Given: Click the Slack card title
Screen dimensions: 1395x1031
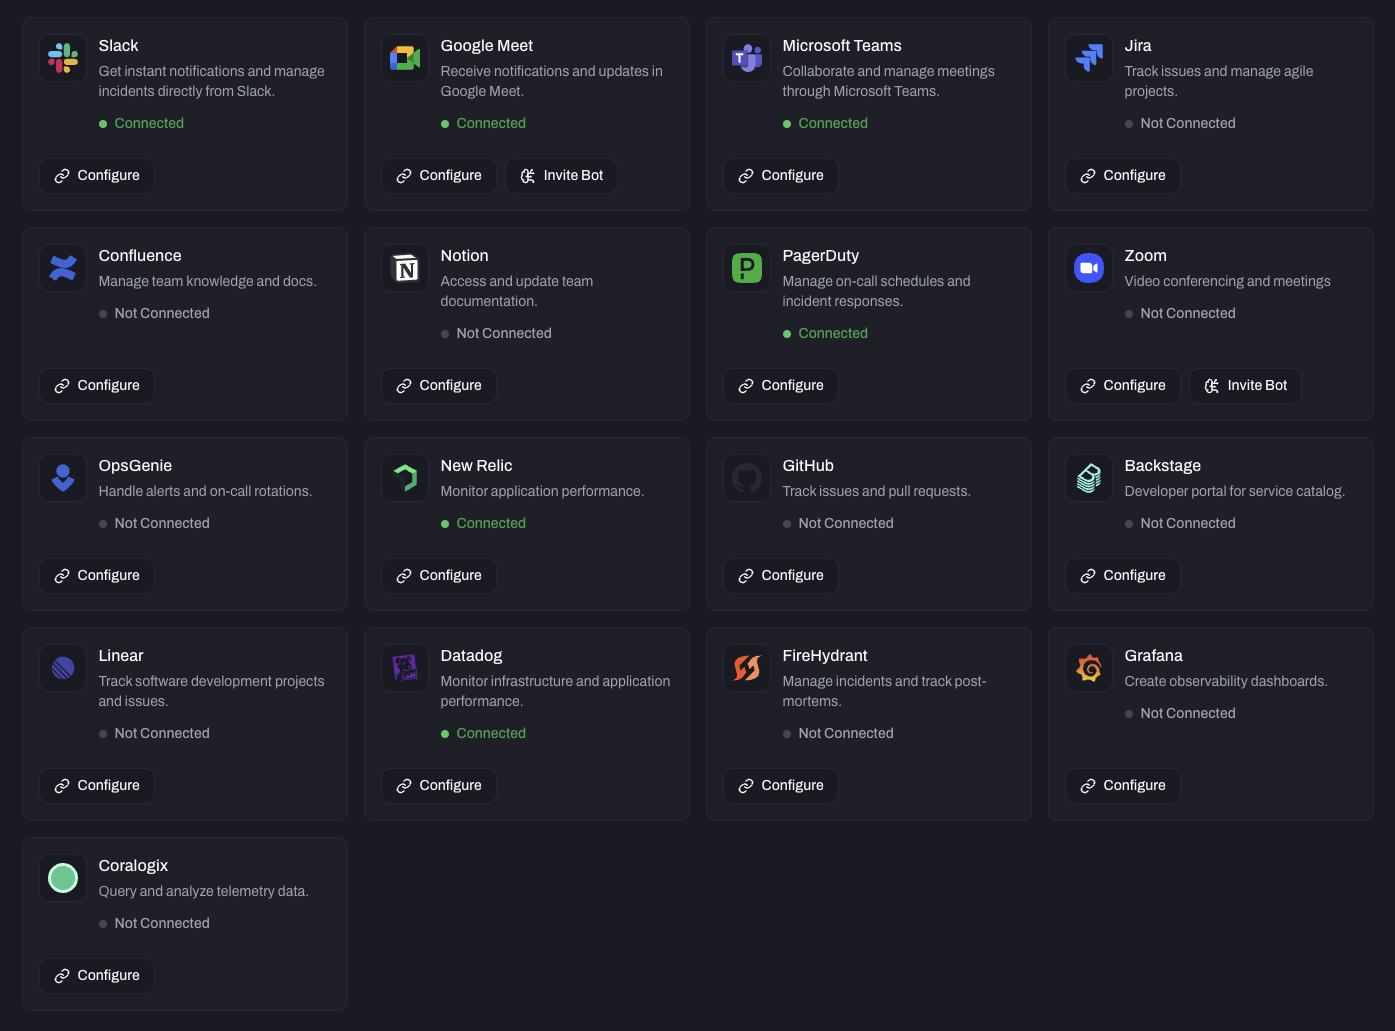Looking at the screenshot, I should [x=118, y=46].
